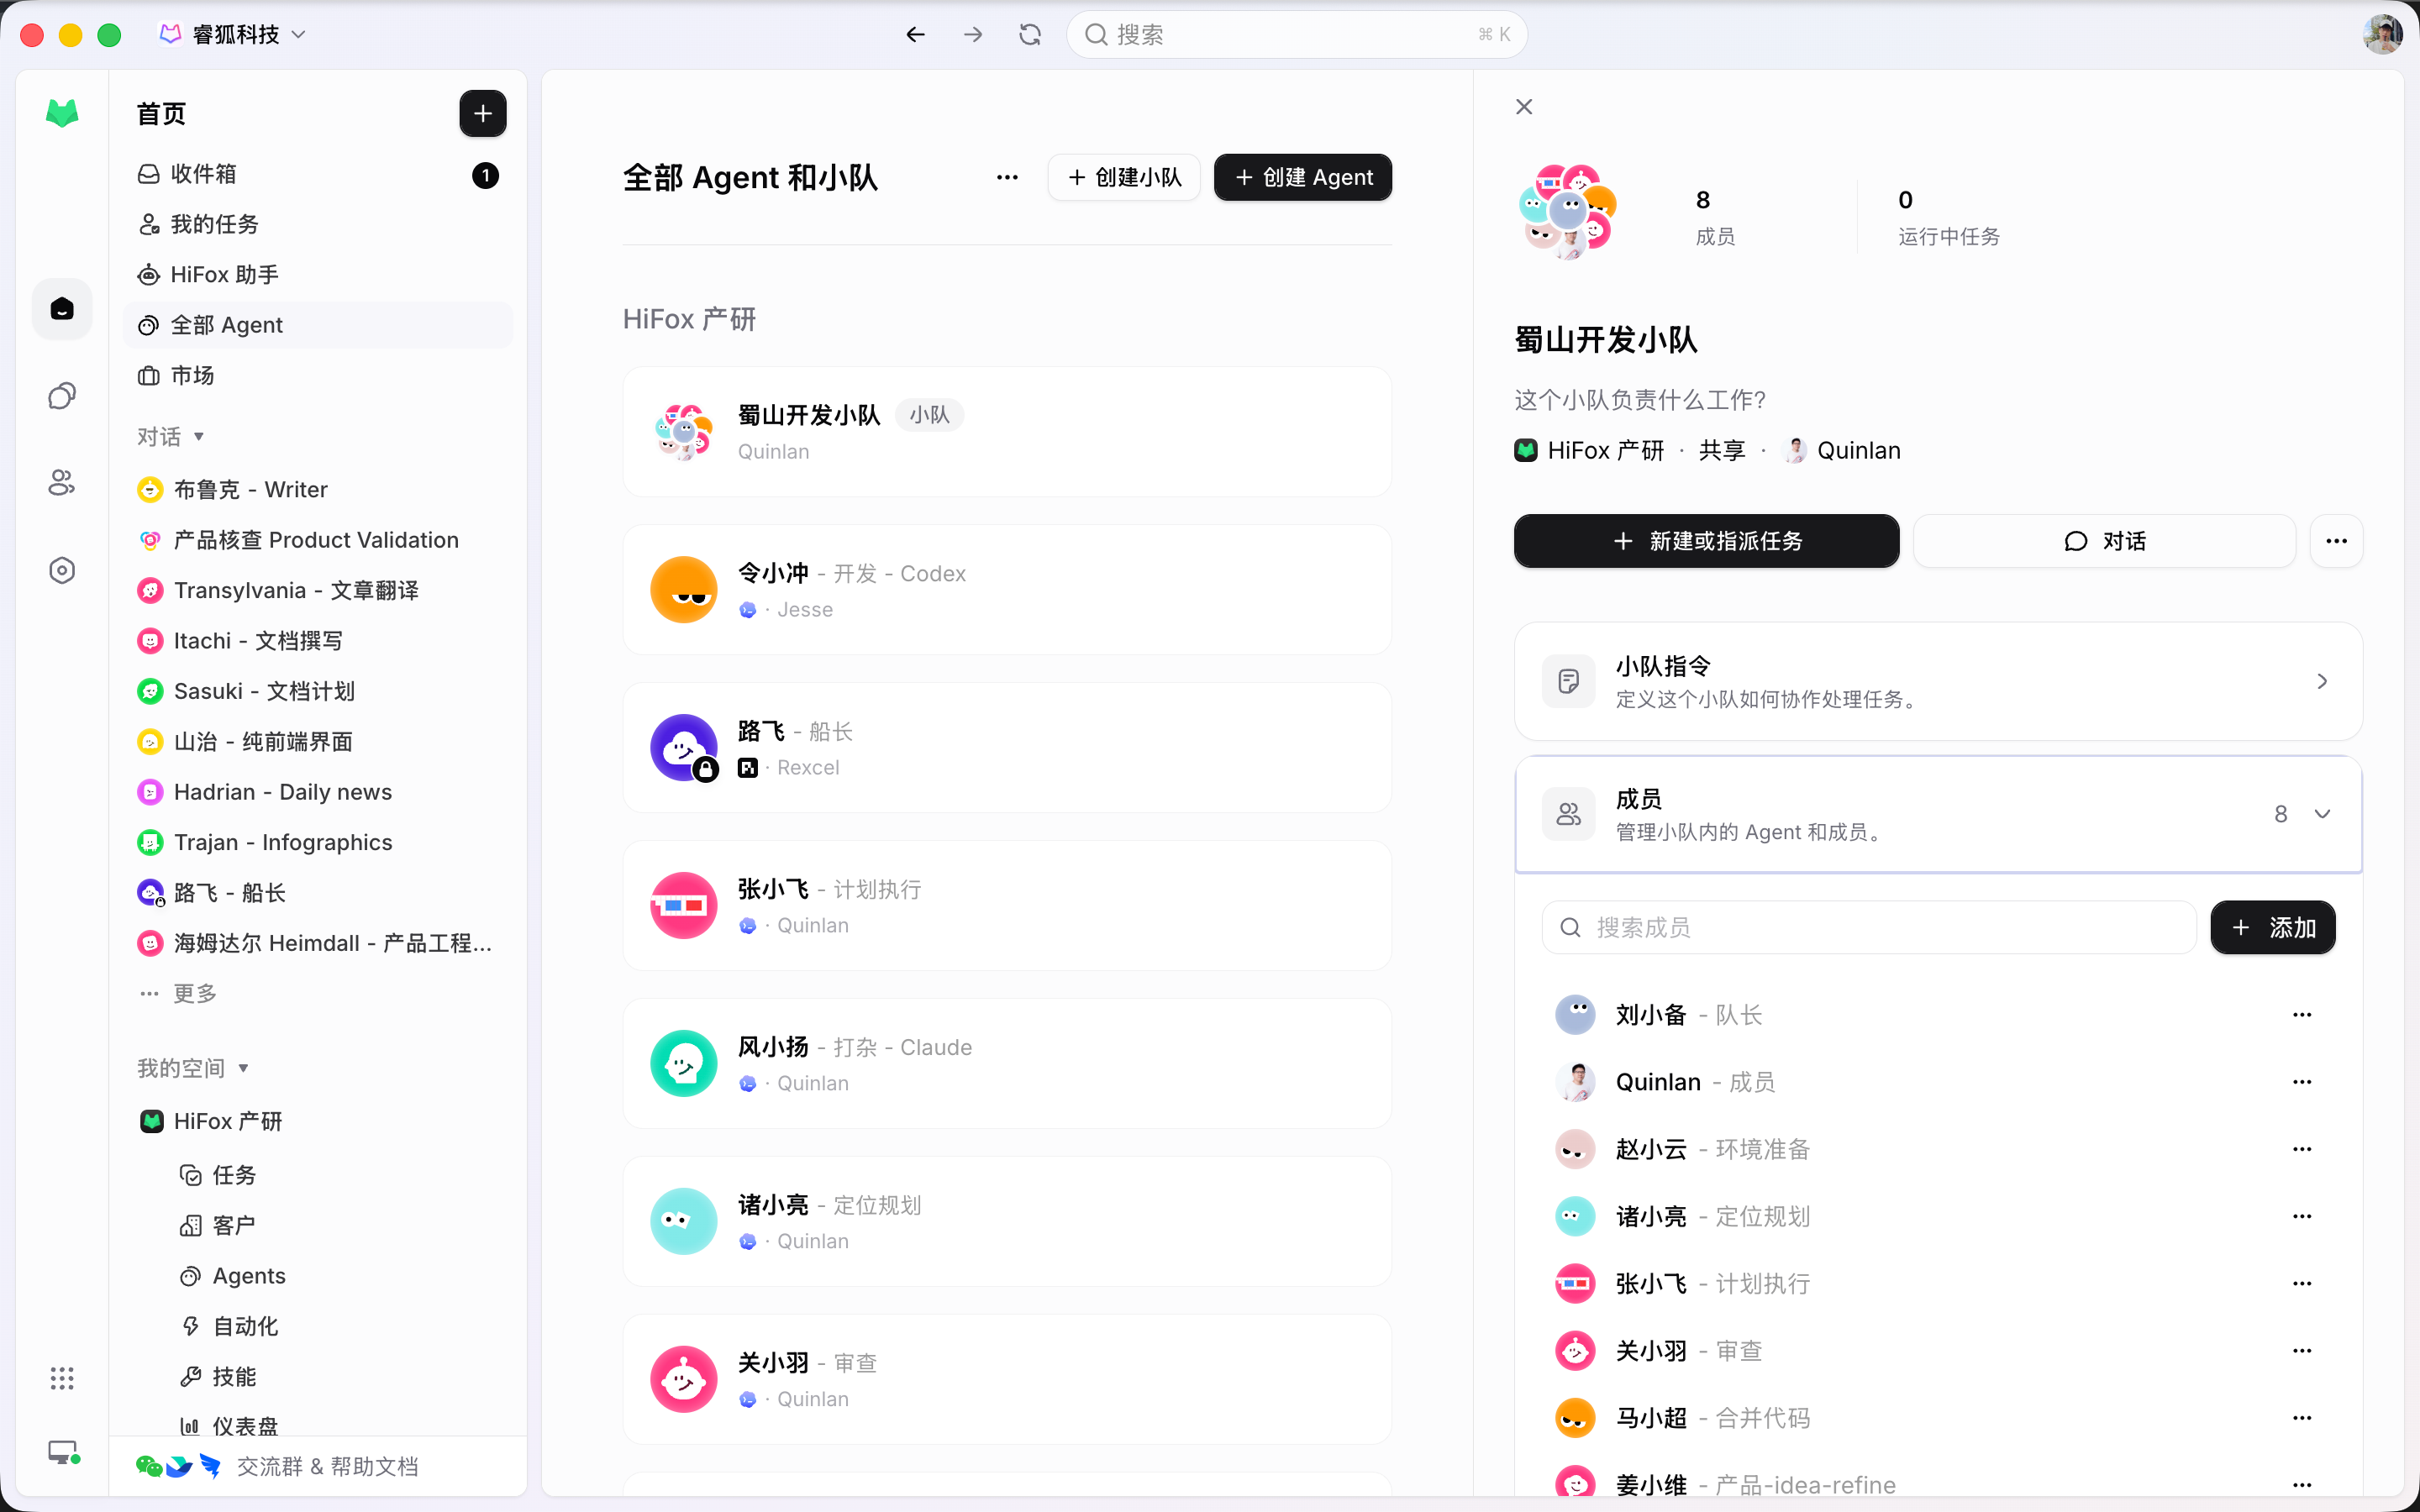2420x1512 pixels.
Task: Open options for member 诸小亮
Action: click(2302, 1216)
